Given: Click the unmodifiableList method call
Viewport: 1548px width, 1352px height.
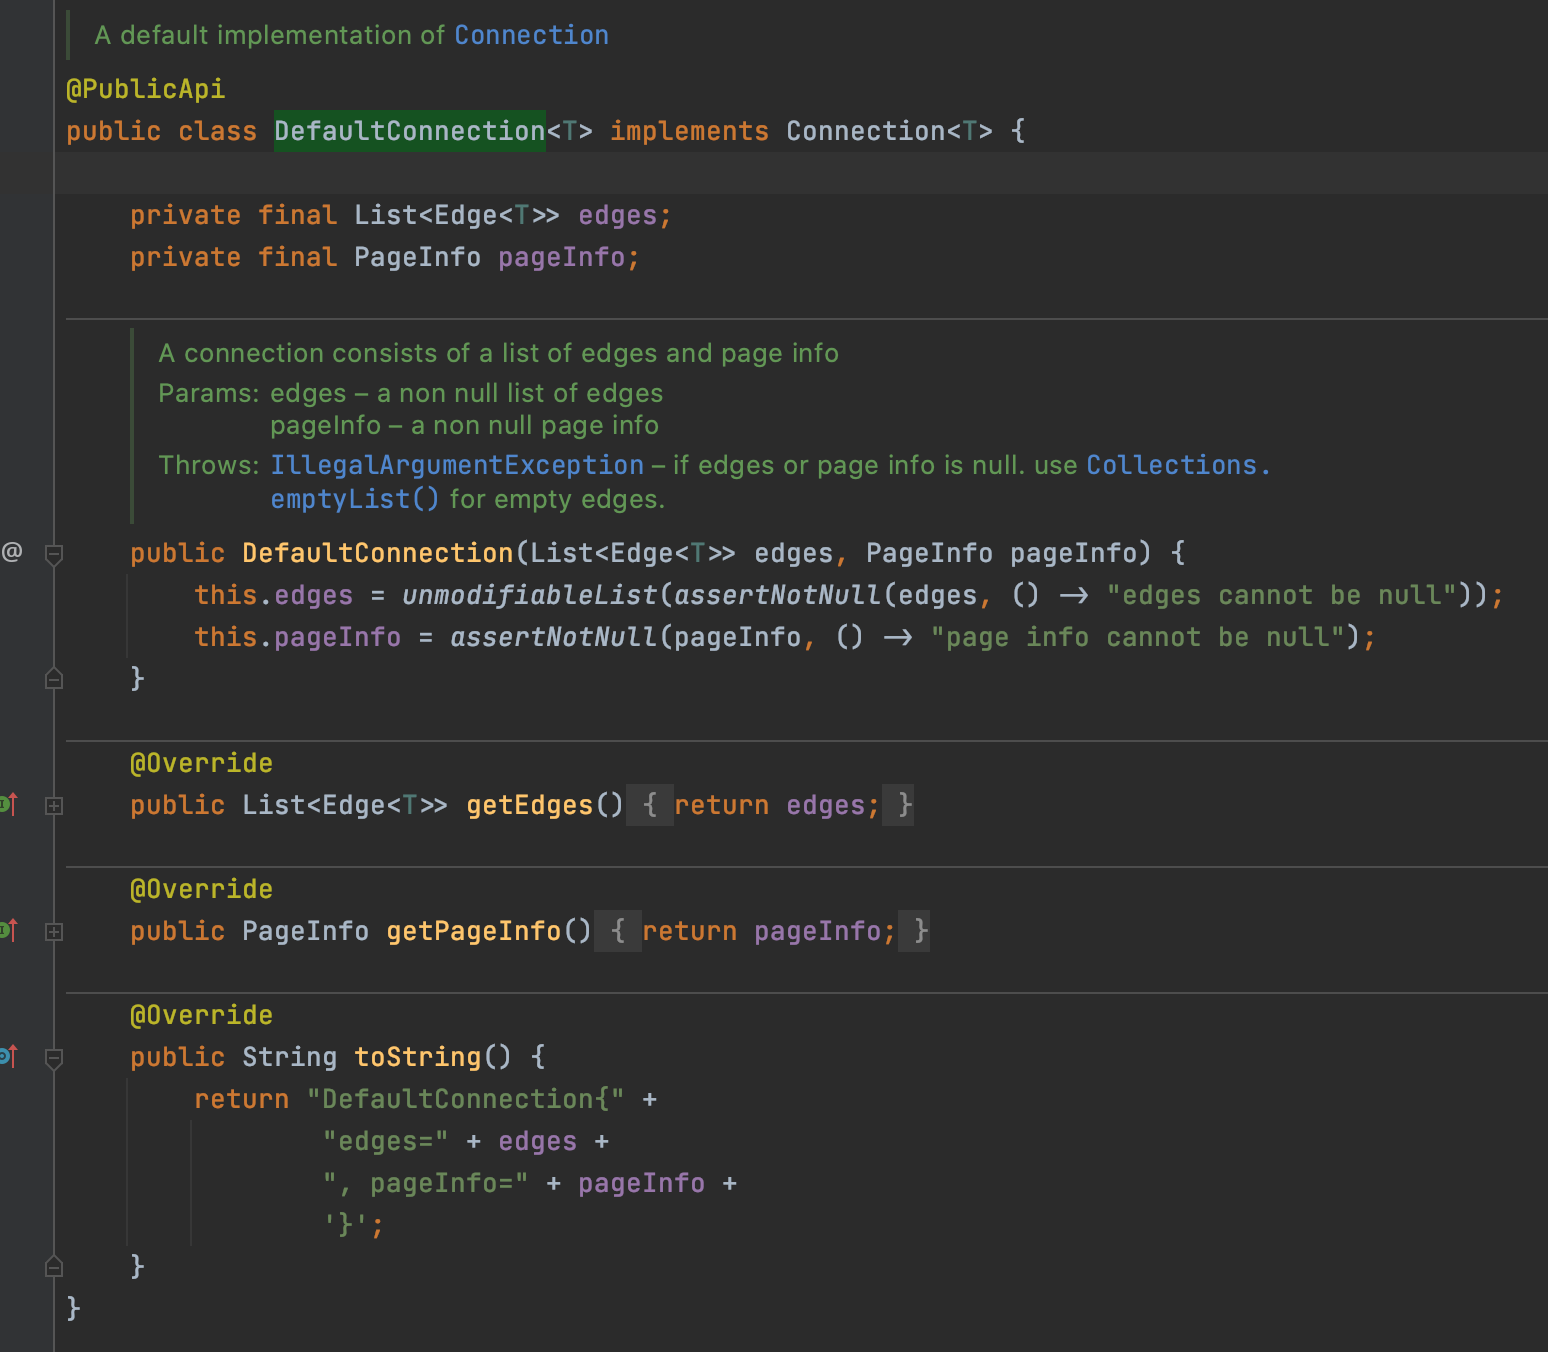Looking at the screenshot, I should [529, 595].
